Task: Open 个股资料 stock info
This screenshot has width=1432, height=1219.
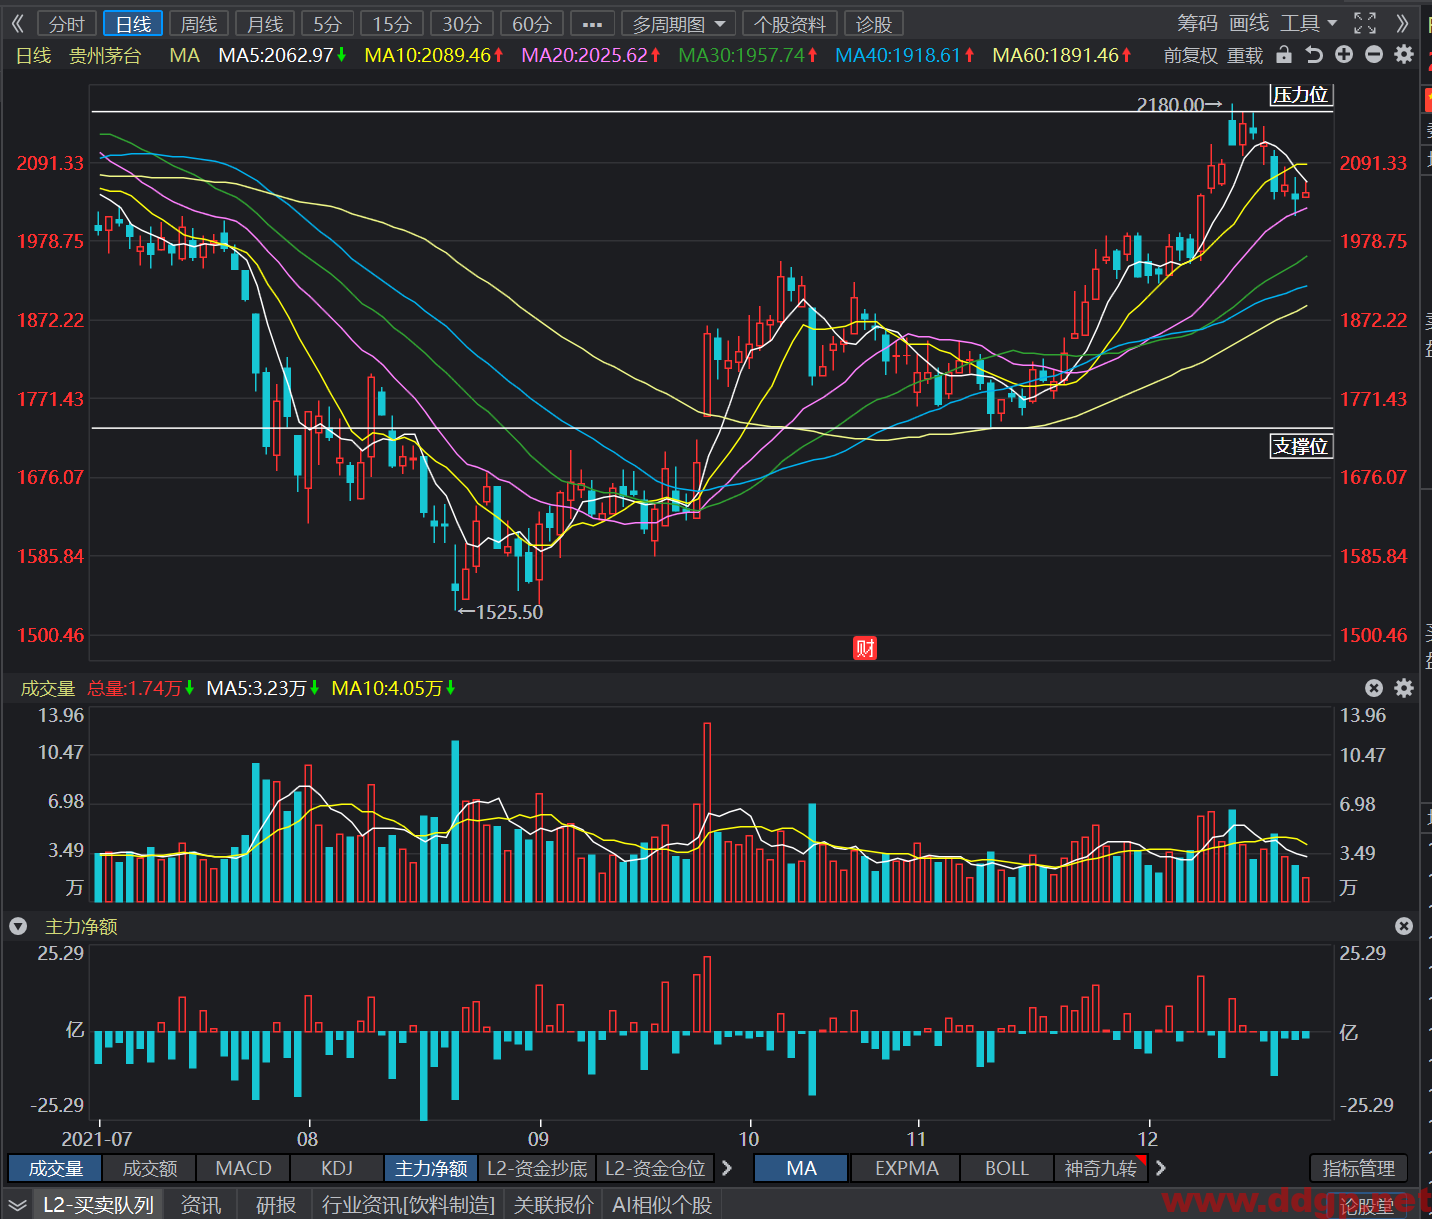Action: tap(791, 24)
